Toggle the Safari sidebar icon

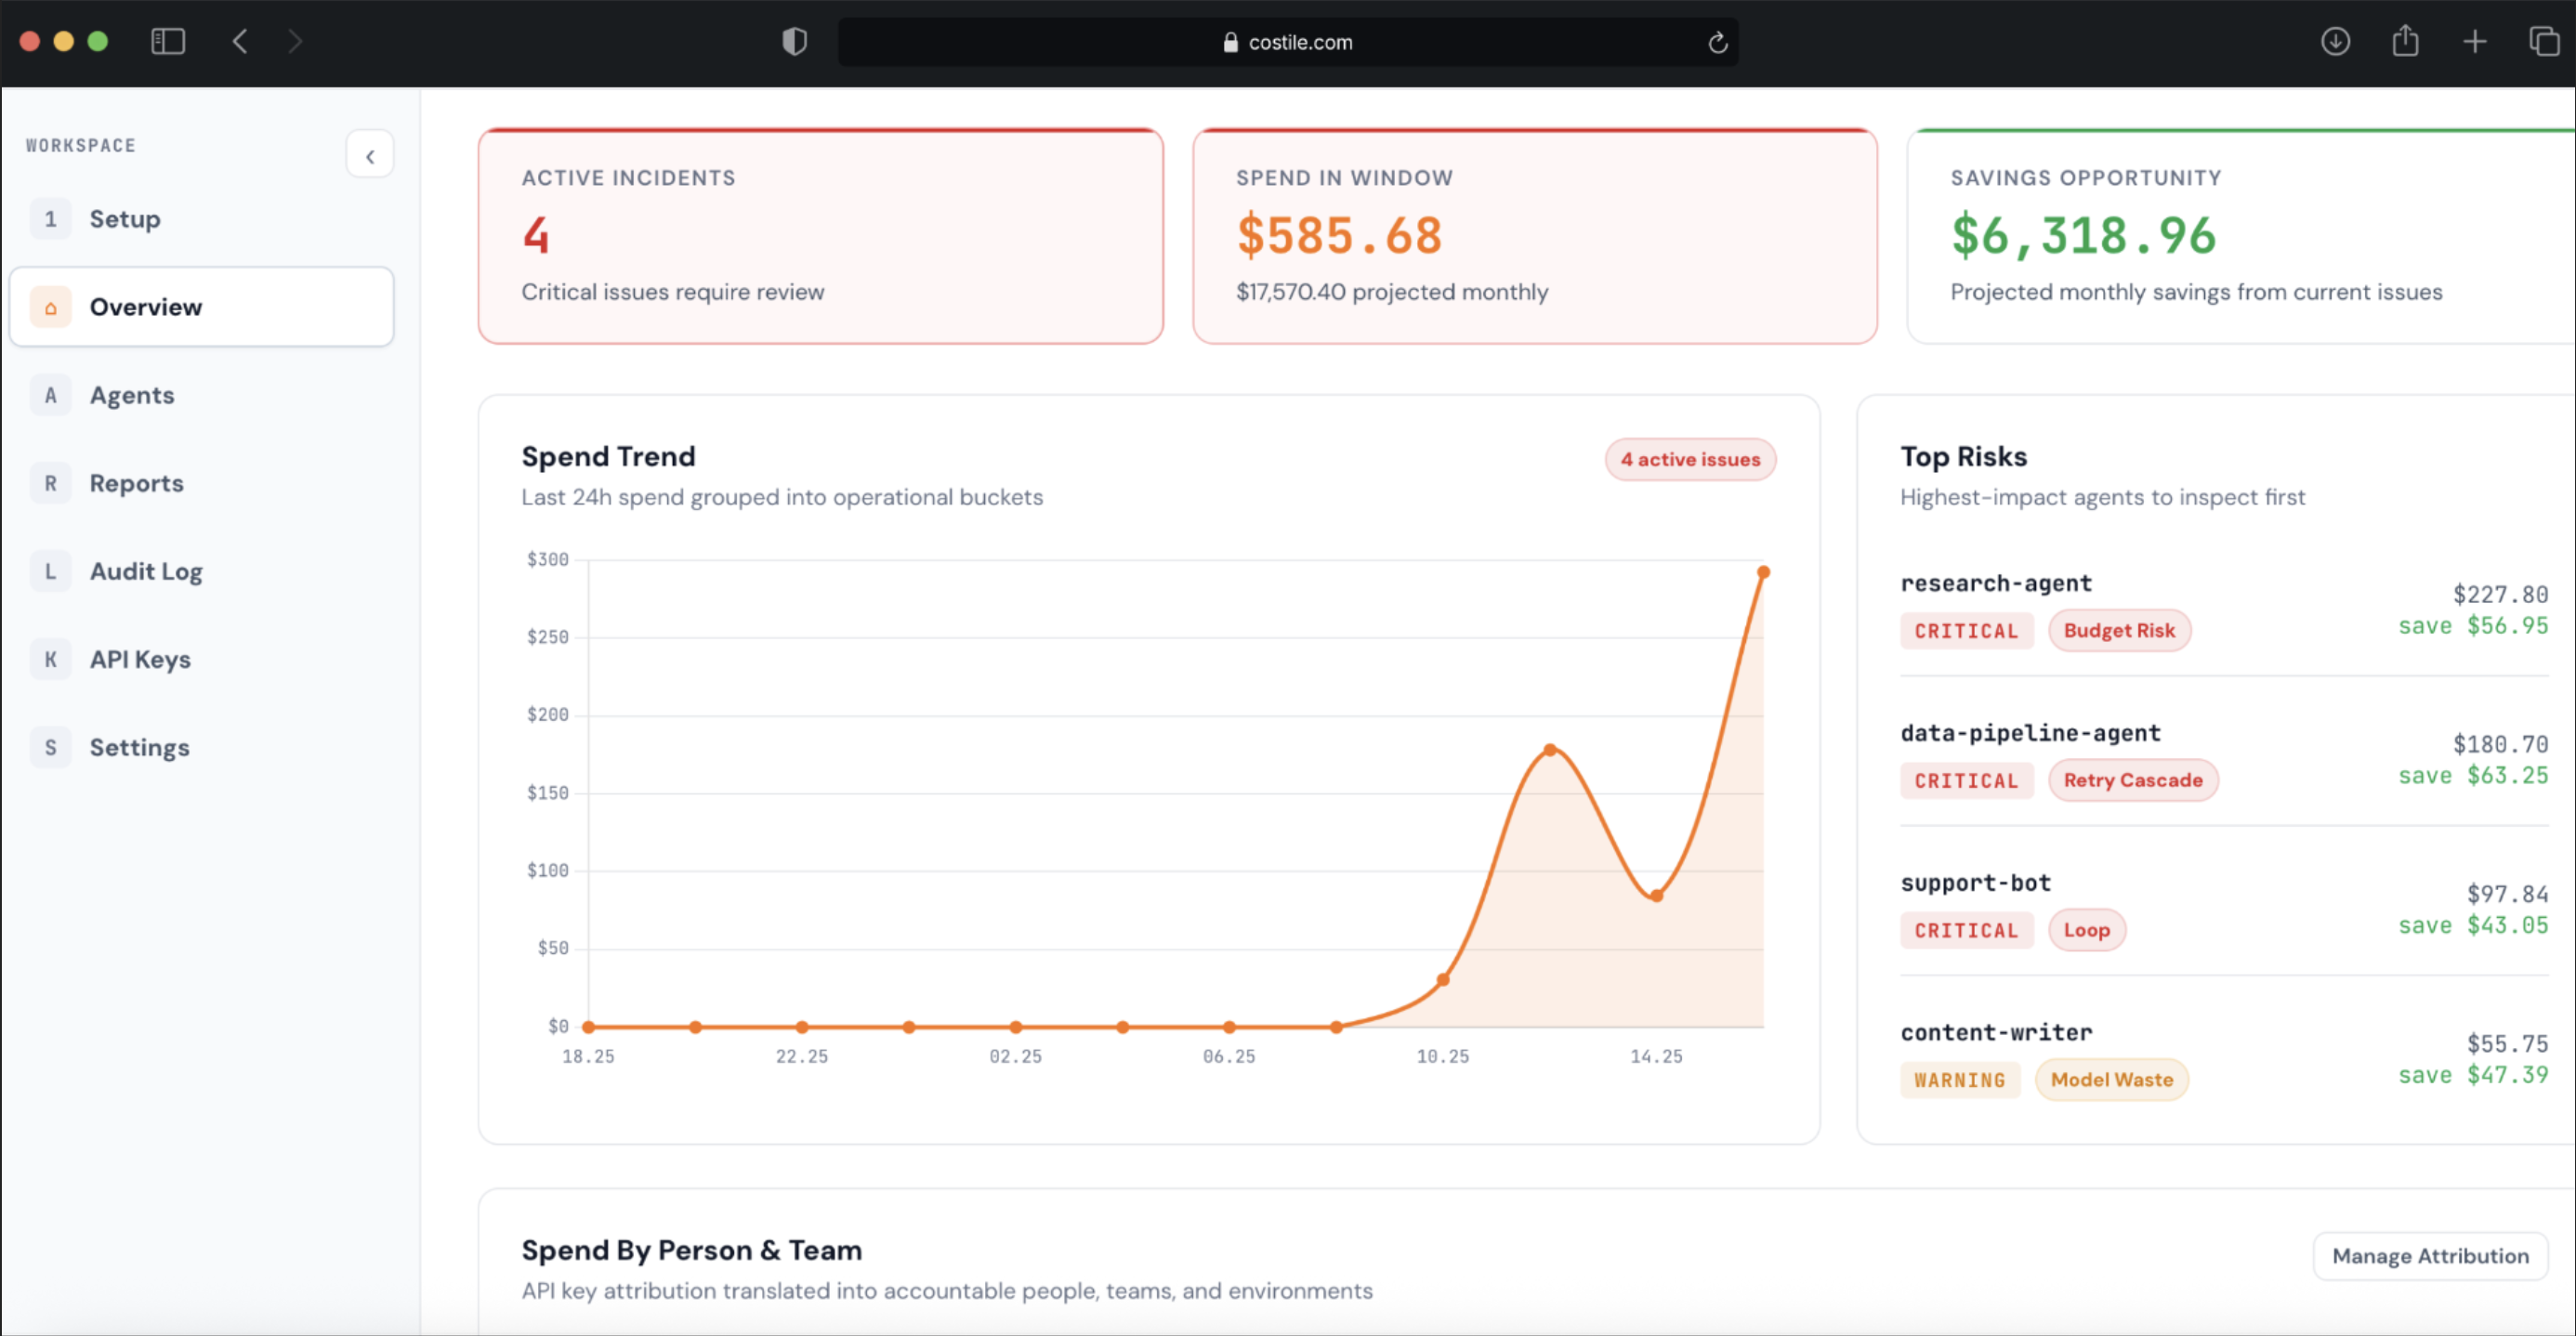(168, 41)
